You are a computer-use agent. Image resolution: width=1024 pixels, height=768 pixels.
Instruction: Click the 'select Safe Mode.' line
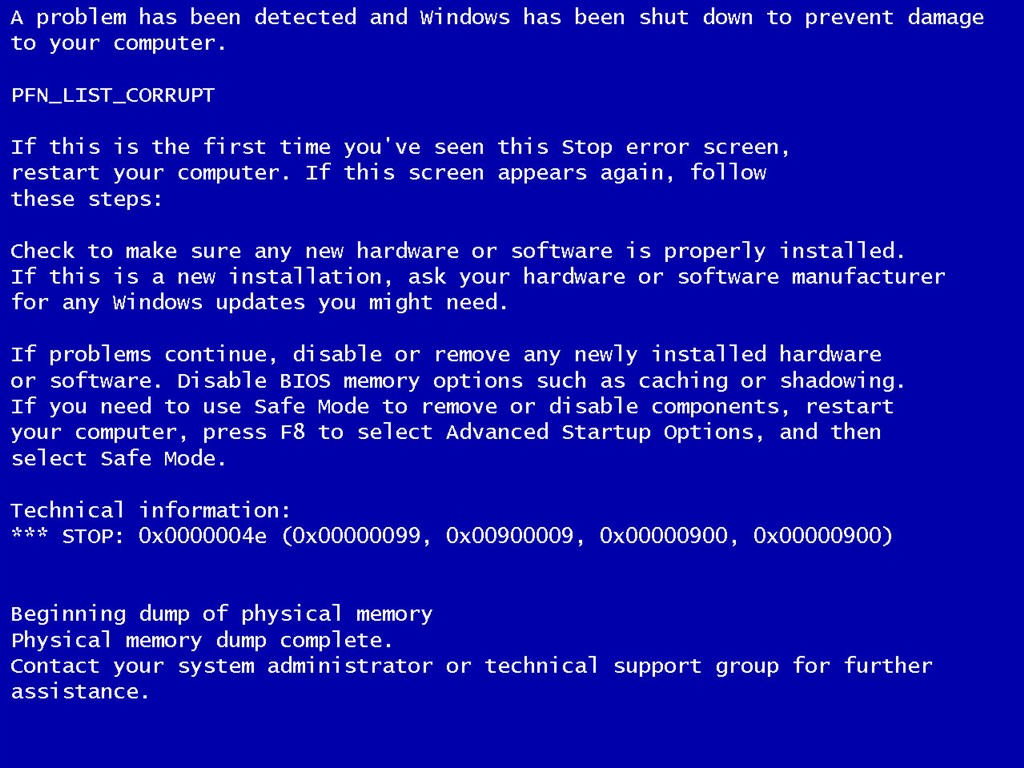[118, 458]
